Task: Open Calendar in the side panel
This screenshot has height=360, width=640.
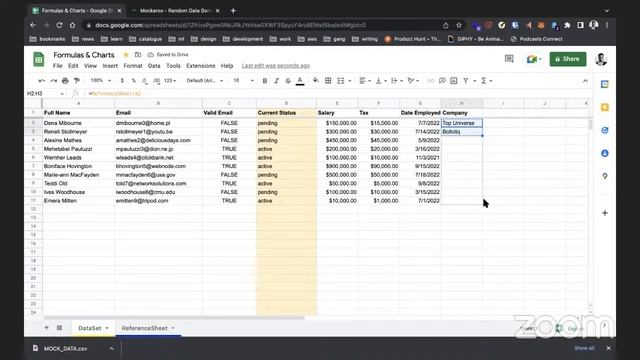Action: [605, 84]
